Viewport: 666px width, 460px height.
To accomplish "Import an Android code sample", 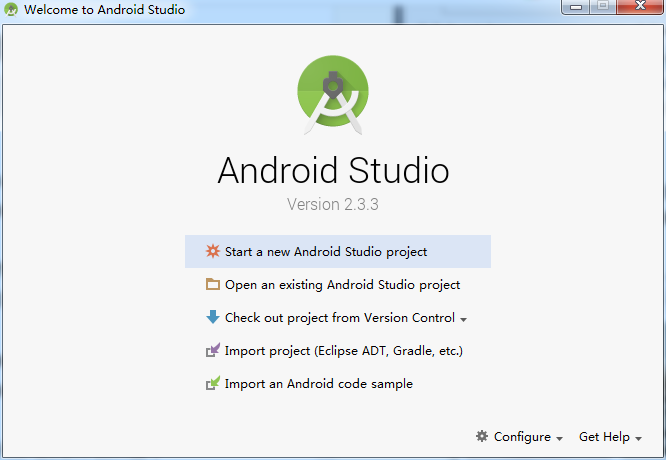I will point(338,384).
